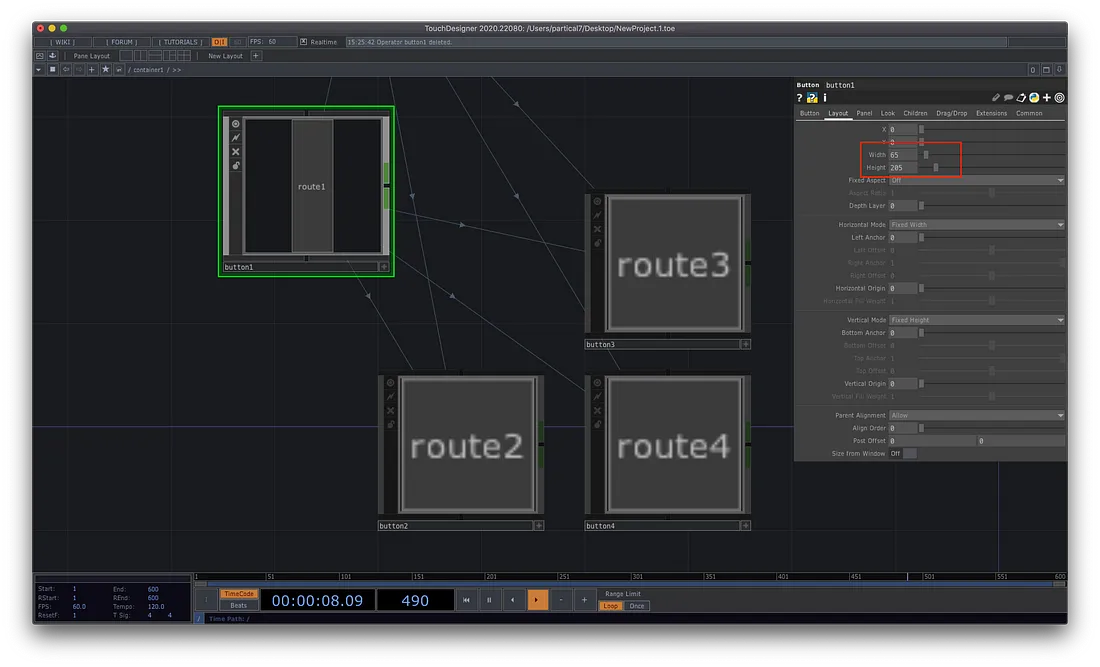1100x667 pixels.
Task: Click the pencil edit icon in parameters
Action: [996, 98]
